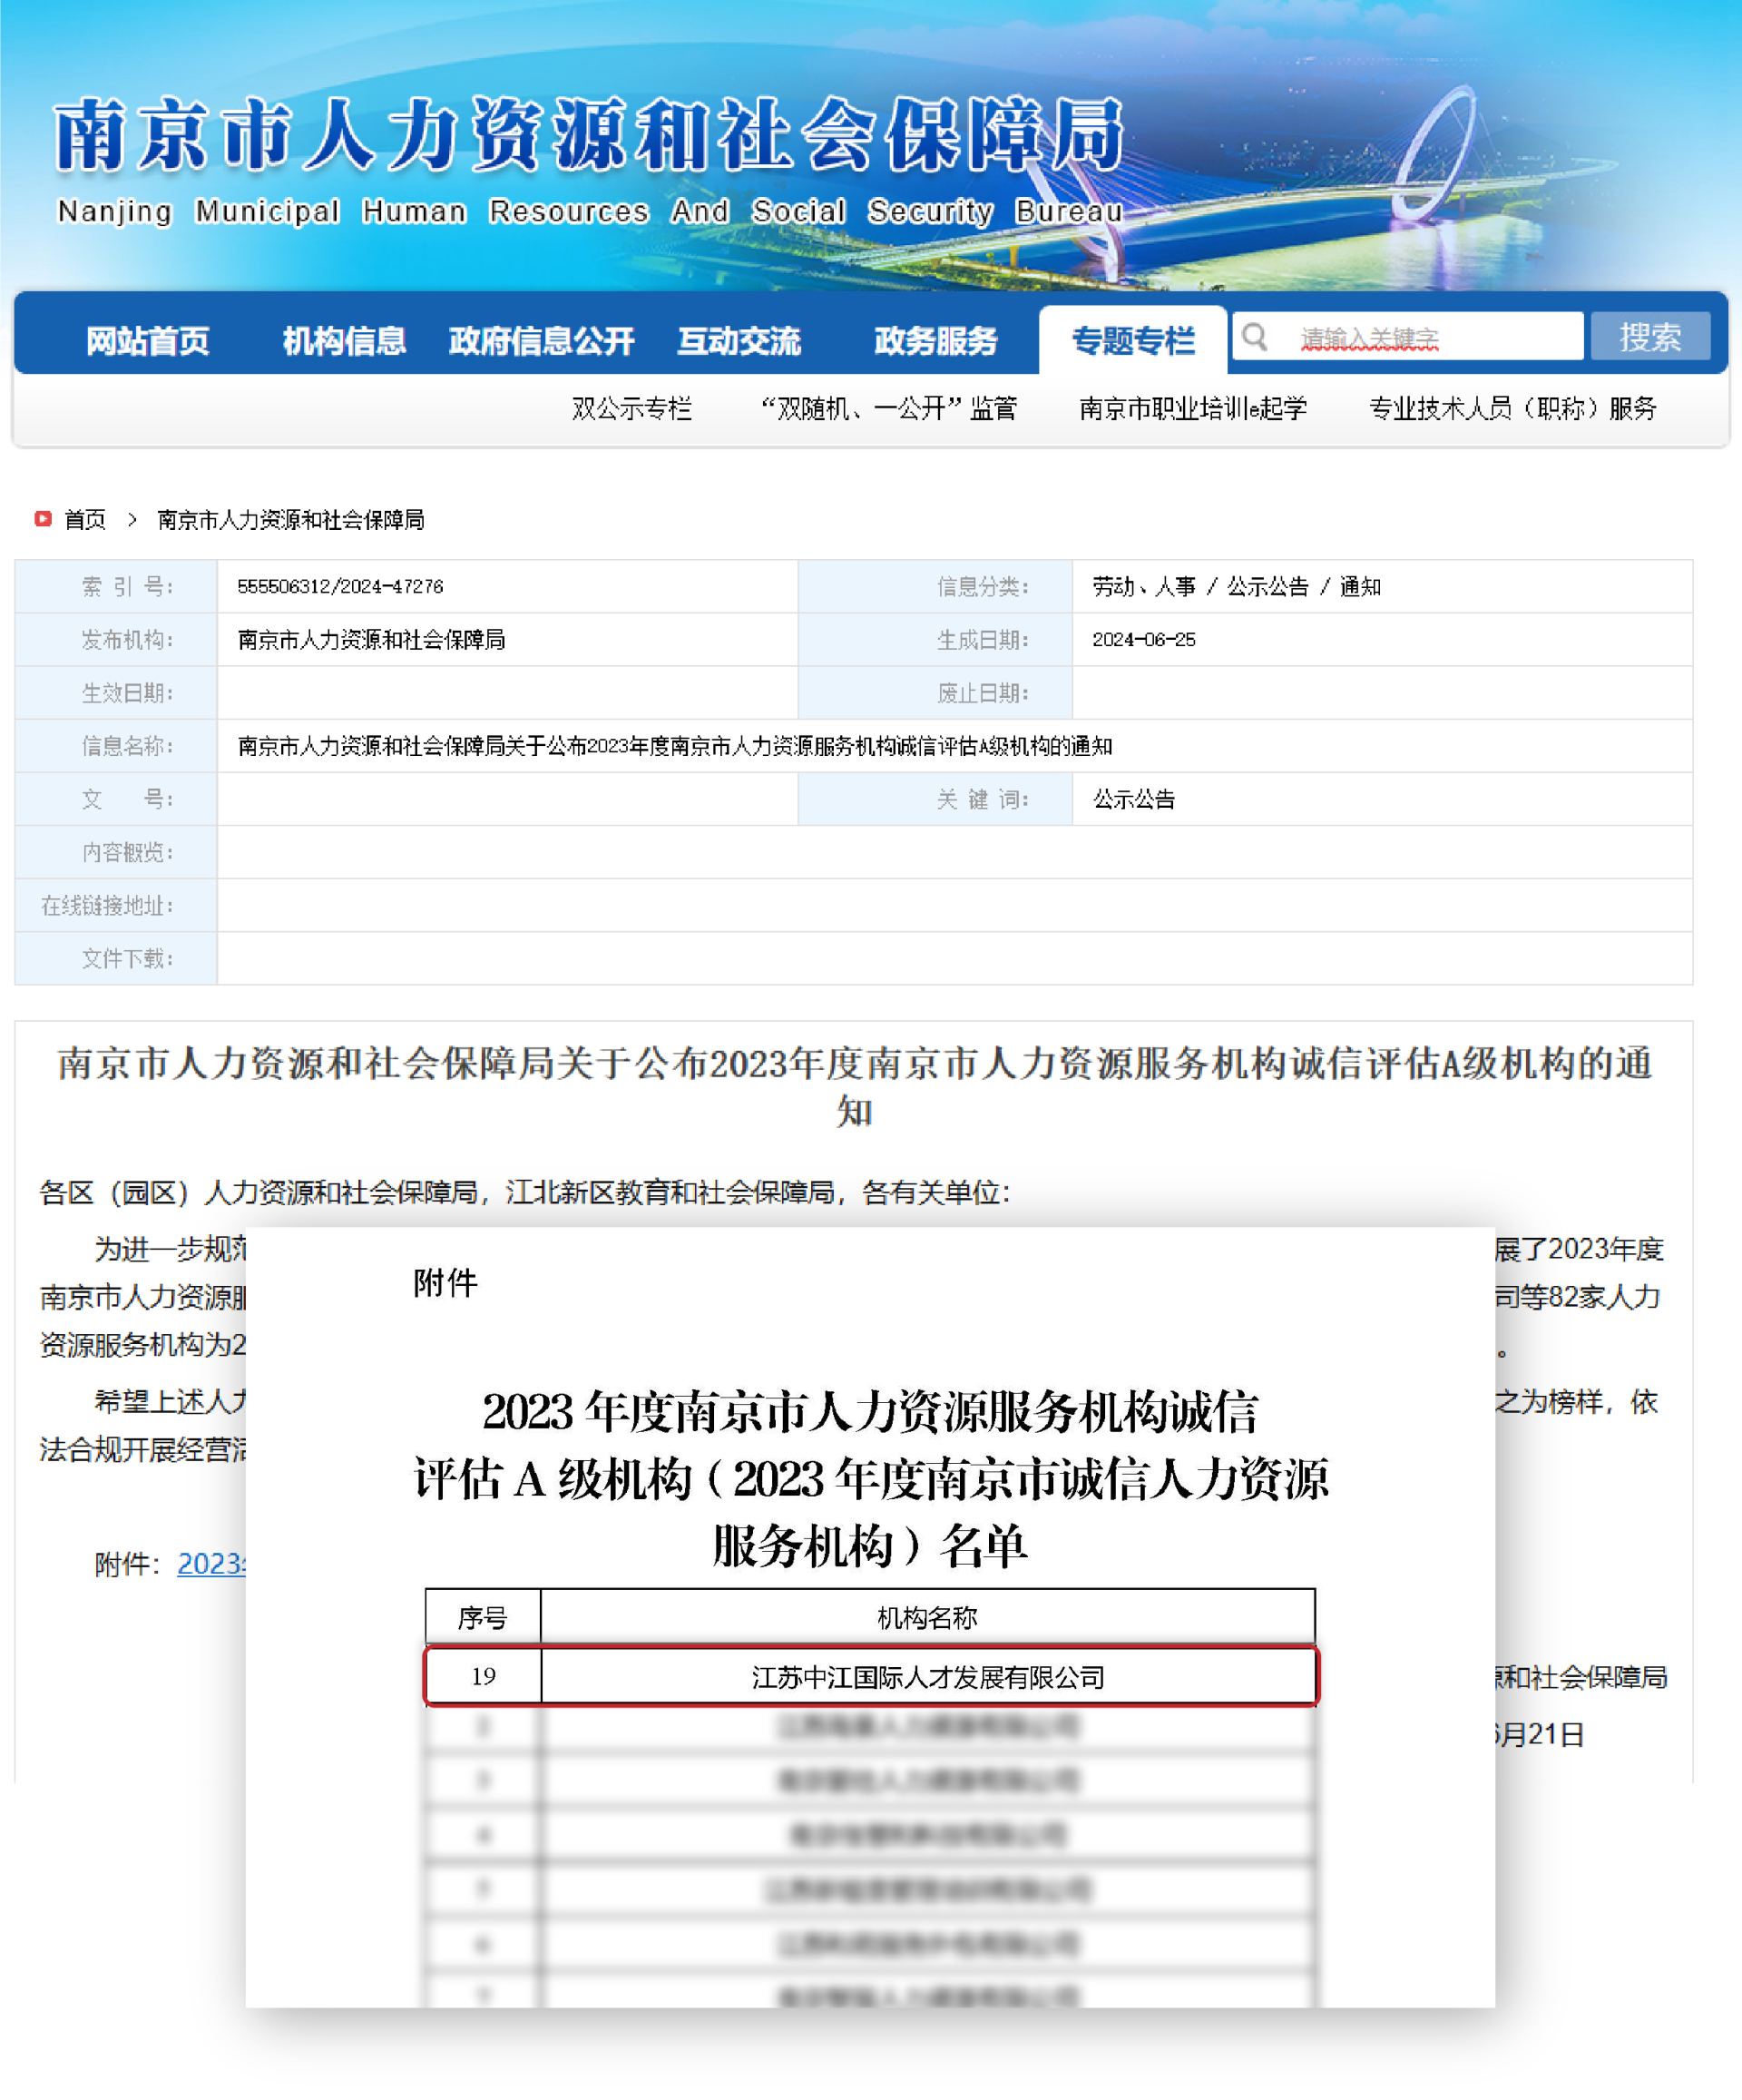Screen dimensions: 1742x2100
Task: Click the 信息名称 row title text
Action: coord(675,746)
